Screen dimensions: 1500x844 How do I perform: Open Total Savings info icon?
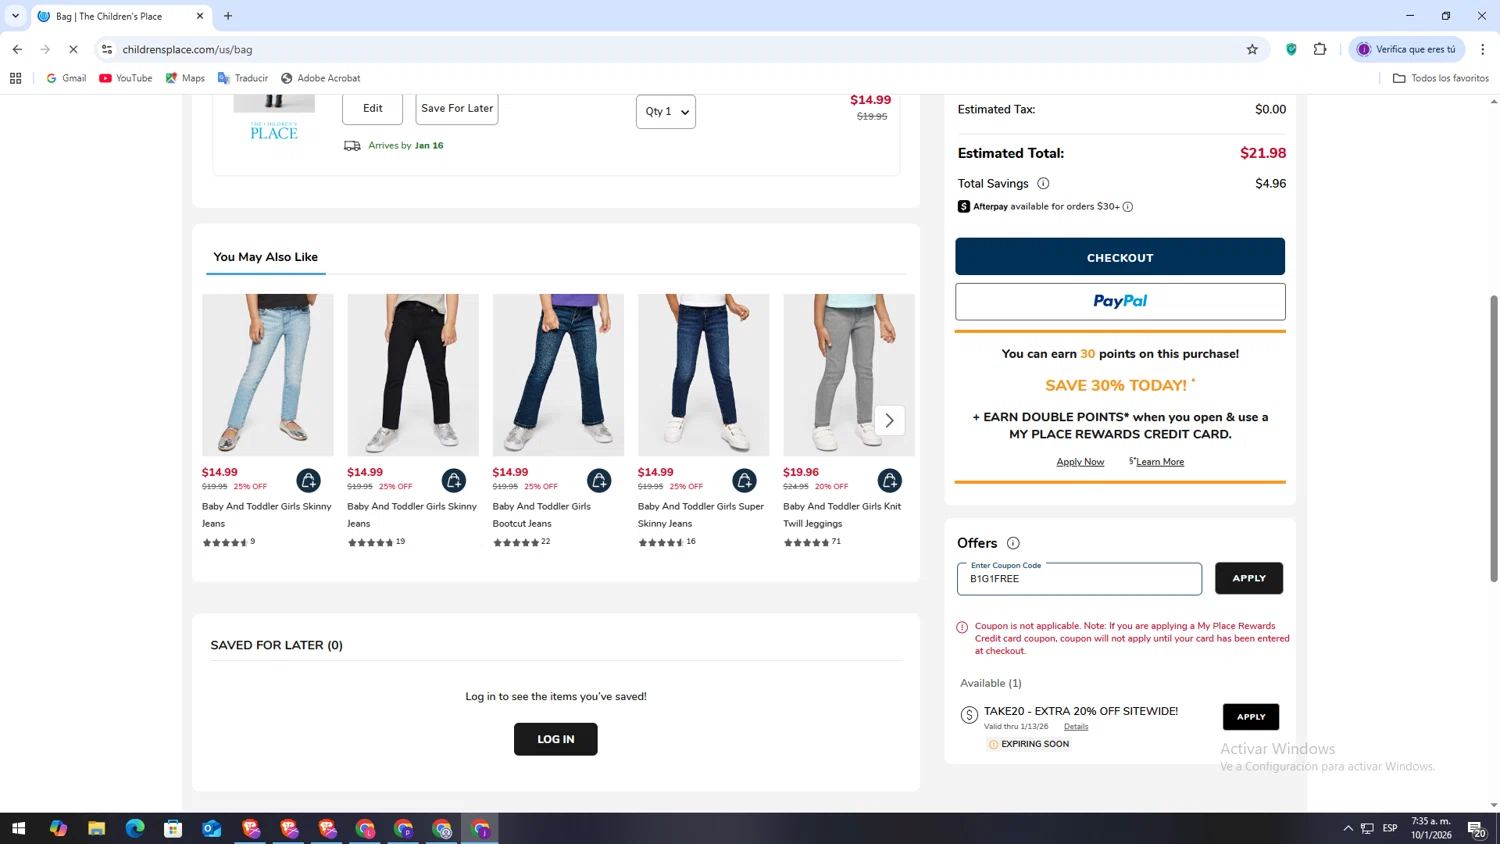click(1043, 184)
